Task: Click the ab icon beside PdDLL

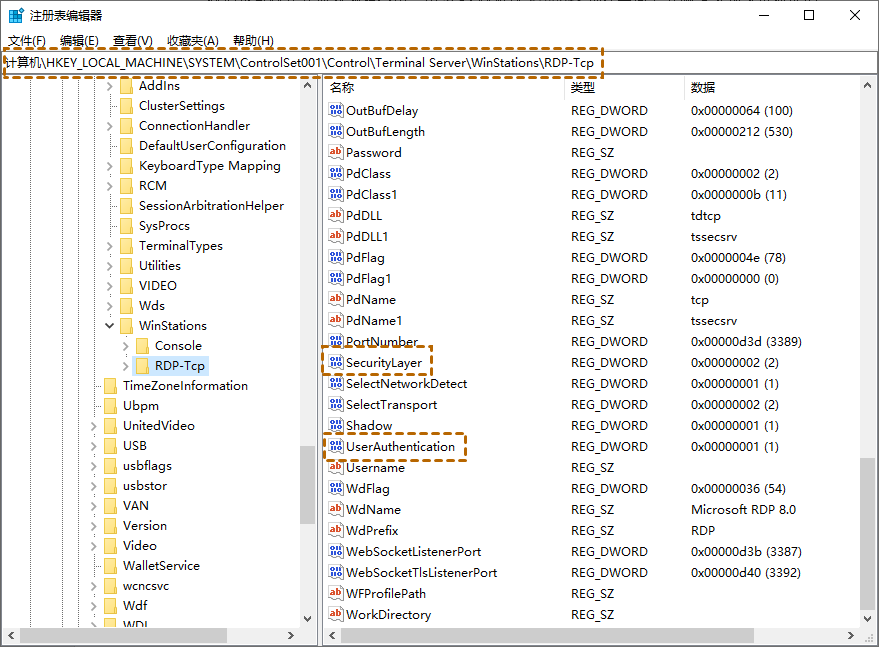Action: [336, 215]
